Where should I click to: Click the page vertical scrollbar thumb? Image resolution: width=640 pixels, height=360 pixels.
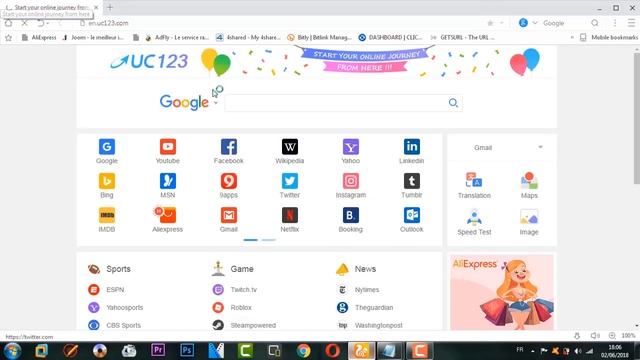pos(636,118)
